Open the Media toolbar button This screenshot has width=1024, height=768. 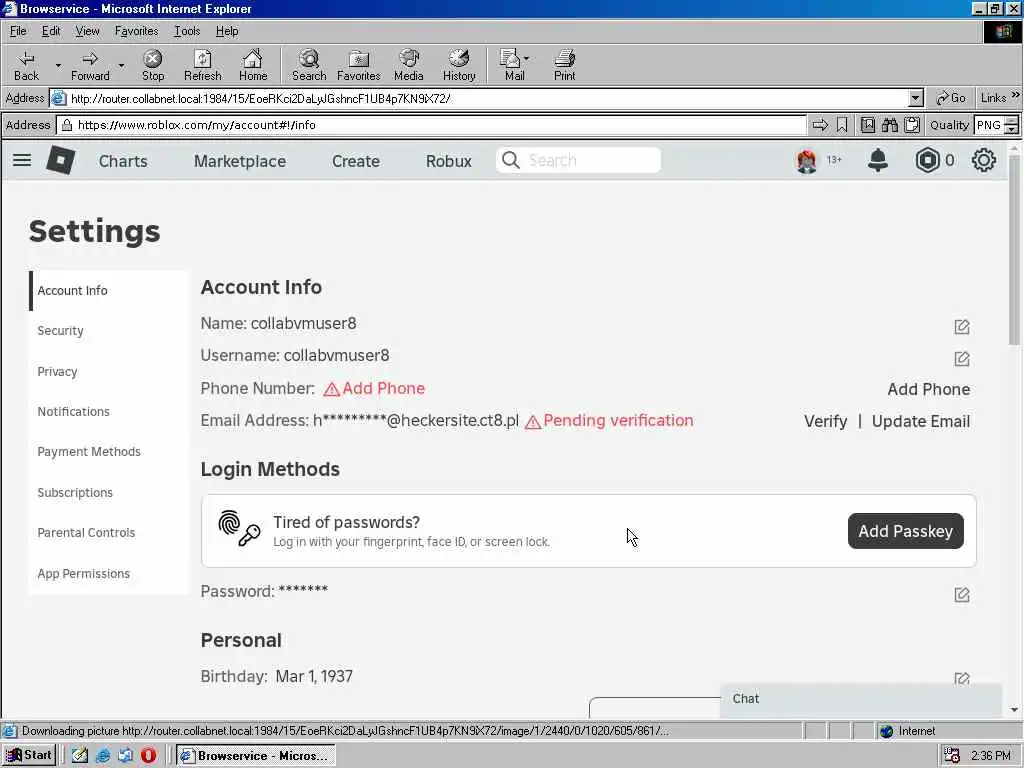click(409, 65)
